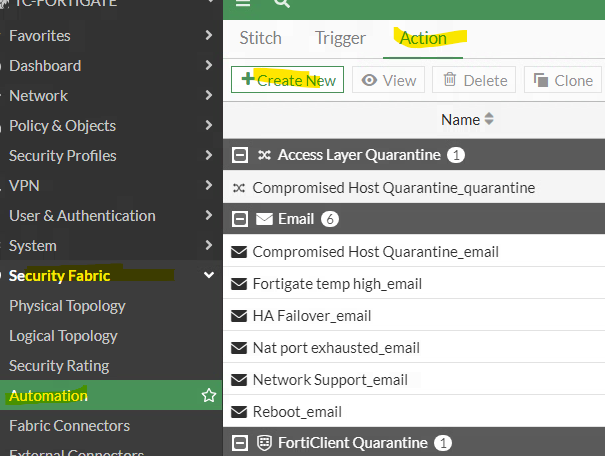
Task: Click shield icon of FortiClient Quarantine group
Action: (264, 443)
